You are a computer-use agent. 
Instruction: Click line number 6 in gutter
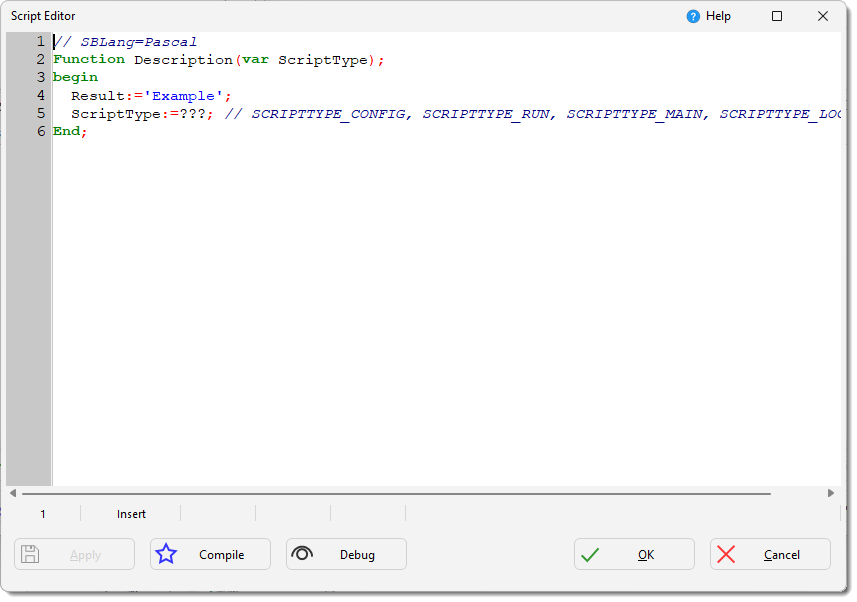coord(40,131)
